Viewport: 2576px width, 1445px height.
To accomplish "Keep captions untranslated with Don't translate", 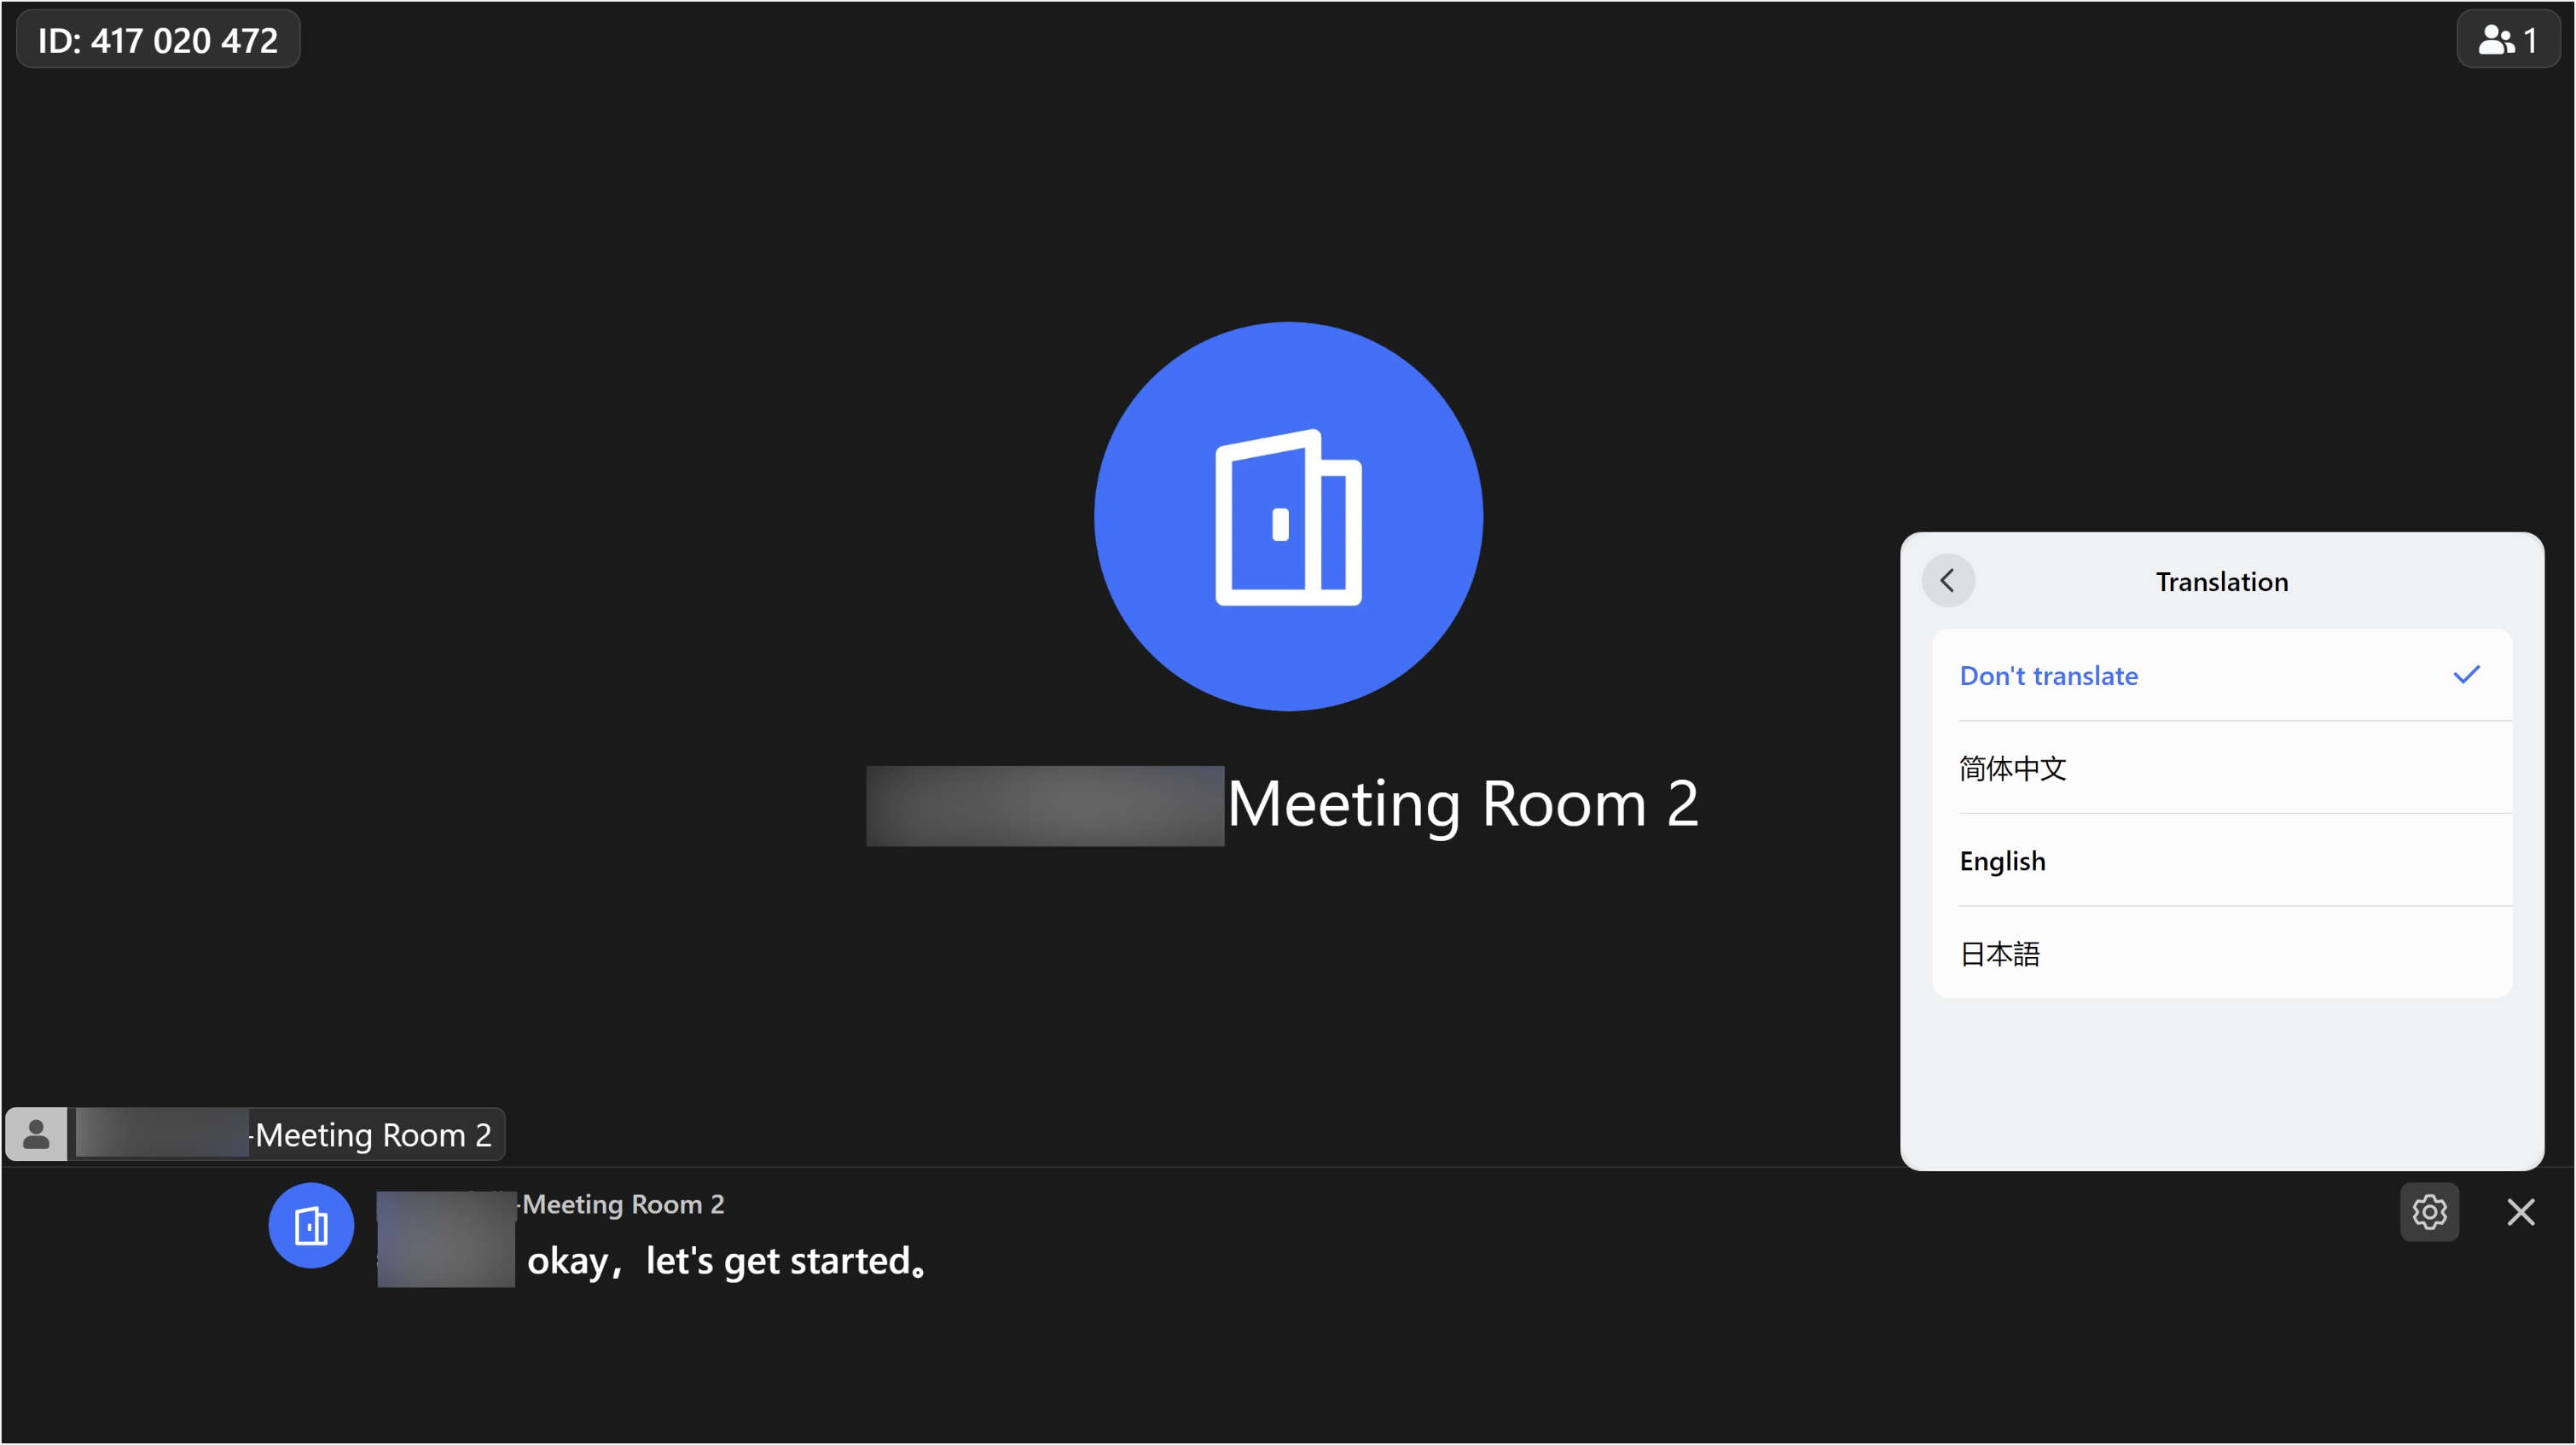I will [2048, 675].
